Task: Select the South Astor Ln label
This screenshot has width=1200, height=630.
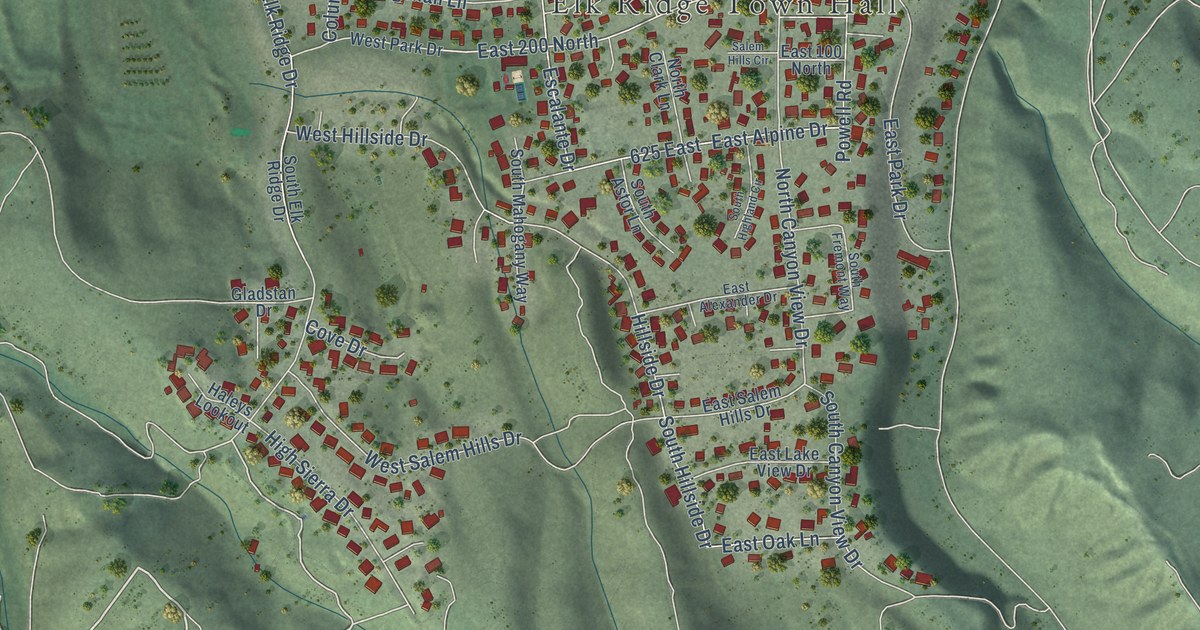Action: (635, 205)
